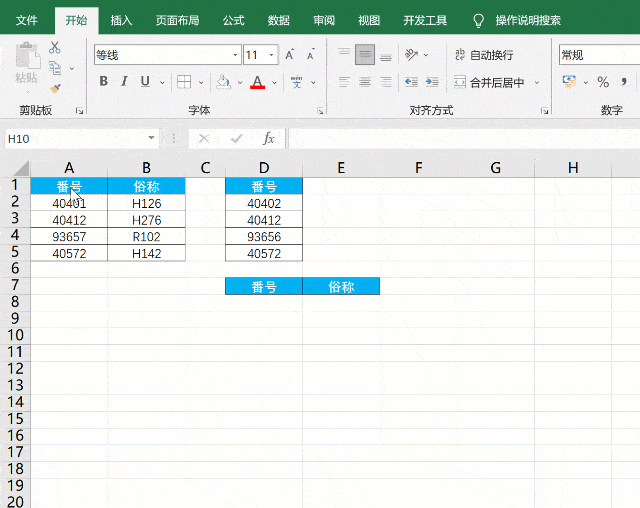Expand the font color dropdown arrow
Screen dimensions: 640x508
point(274,82)
